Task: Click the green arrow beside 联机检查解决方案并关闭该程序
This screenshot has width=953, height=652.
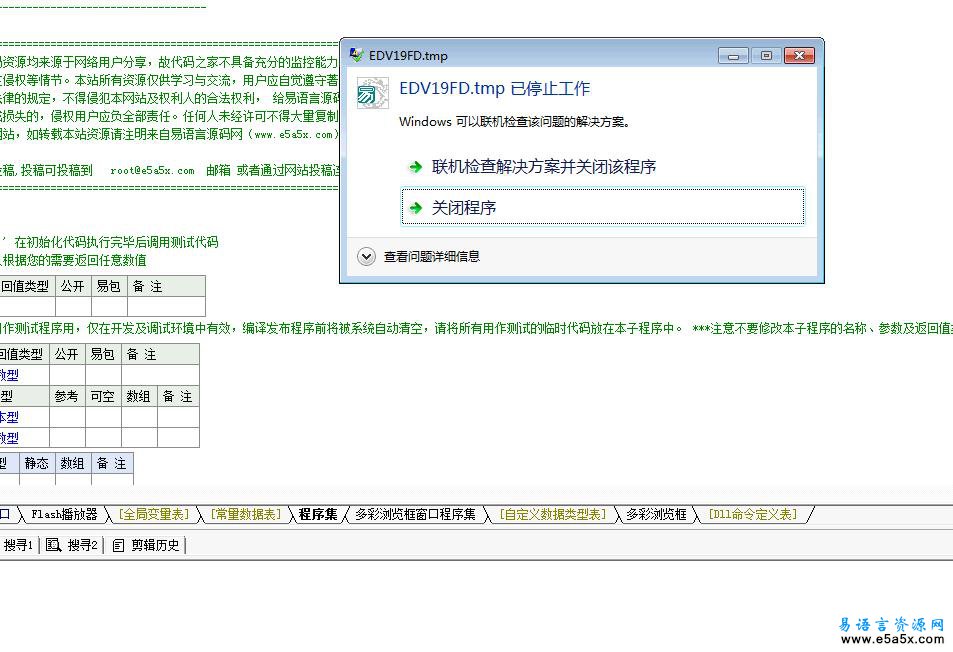Action: pos(416,166)
